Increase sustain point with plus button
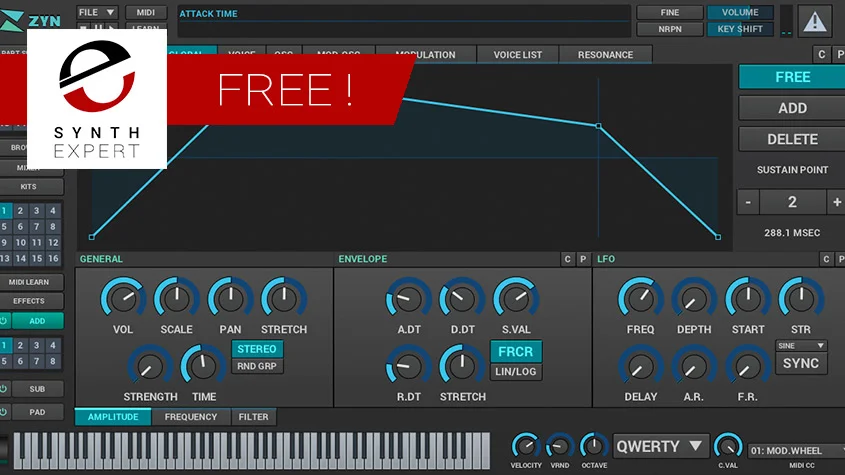This screenshot has width=845, height=475. tap(836, 202)
